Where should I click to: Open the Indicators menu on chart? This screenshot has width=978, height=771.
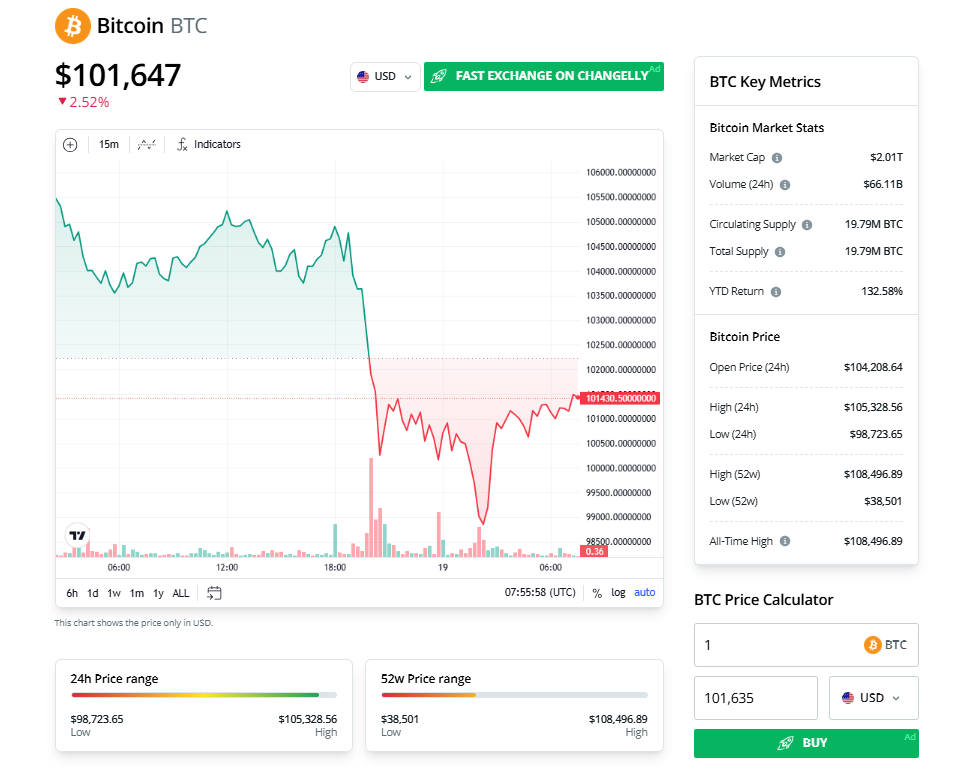click(209, 145)
